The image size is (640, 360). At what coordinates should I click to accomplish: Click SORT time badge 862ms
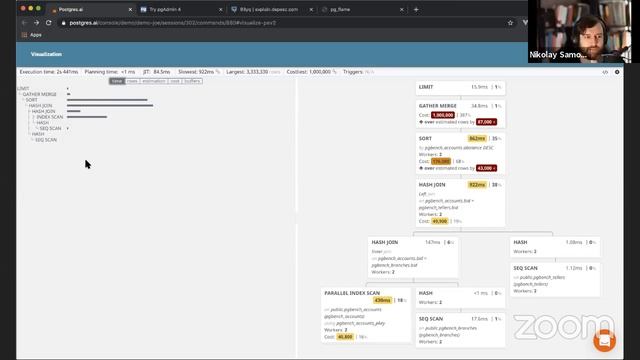(477, 139)
